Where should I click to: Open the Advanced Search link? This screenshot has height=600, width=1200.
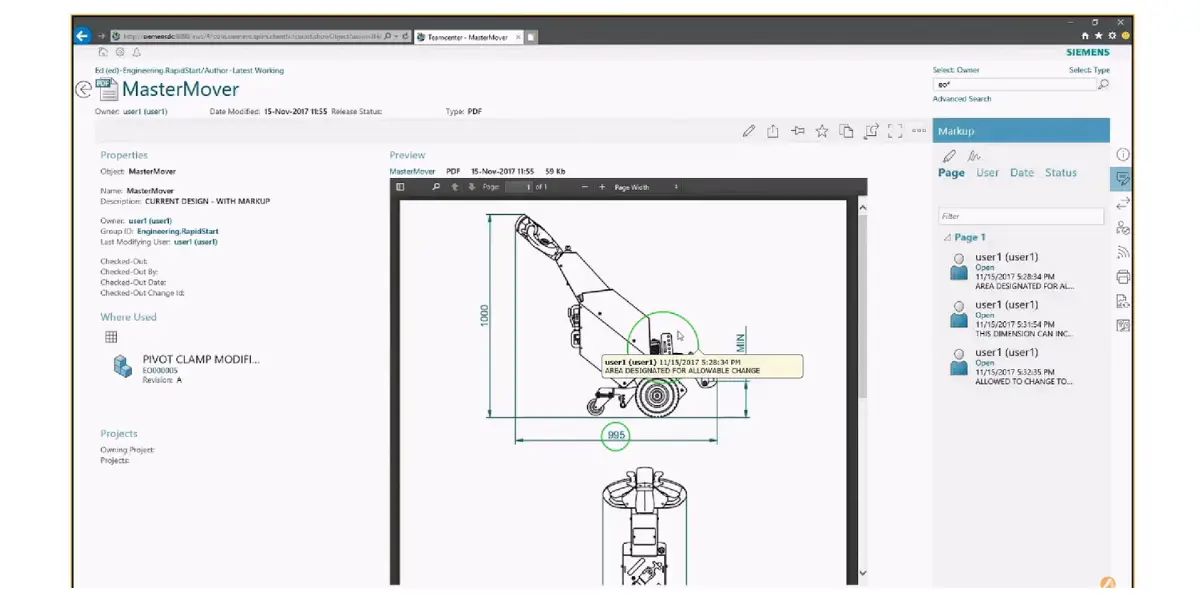click(x=962, y=99)
